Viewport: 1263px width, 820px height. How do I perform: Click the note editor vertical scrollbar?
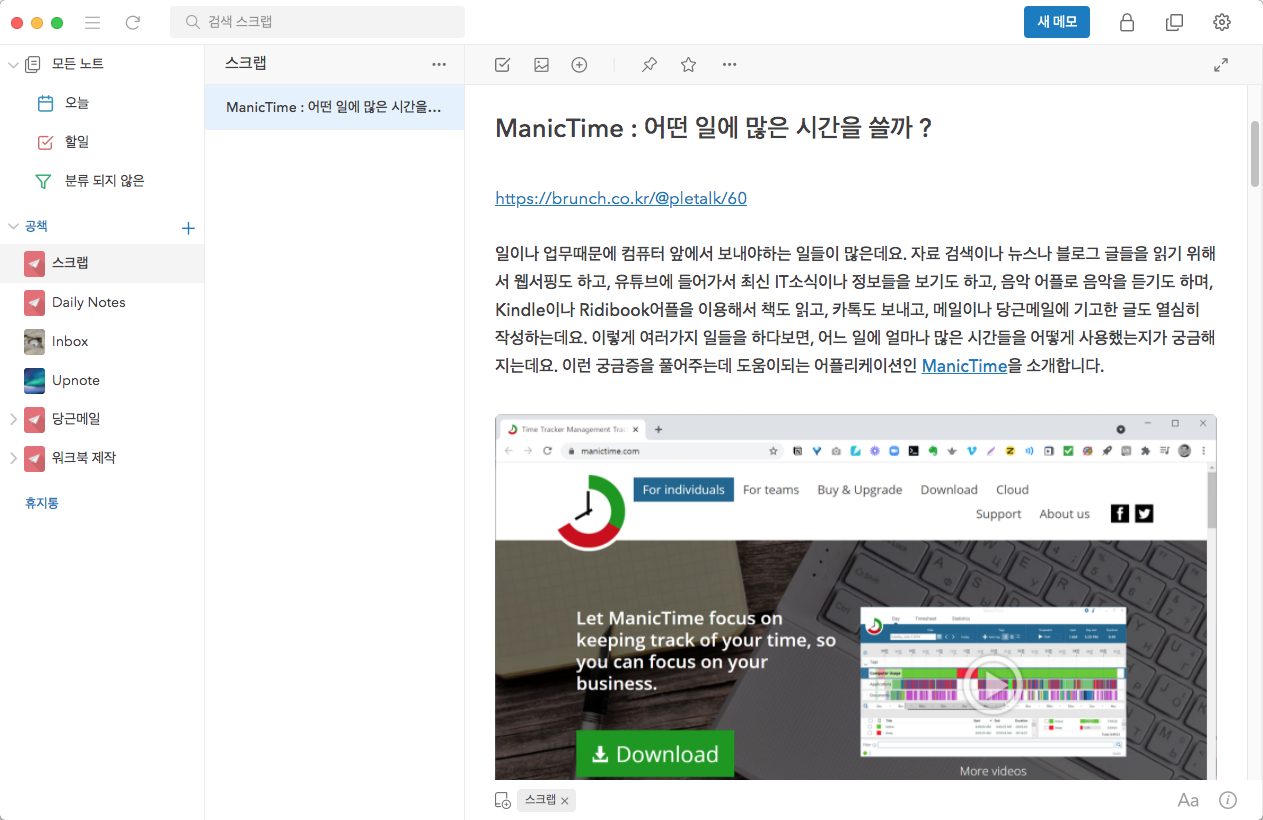[1255, 154]
